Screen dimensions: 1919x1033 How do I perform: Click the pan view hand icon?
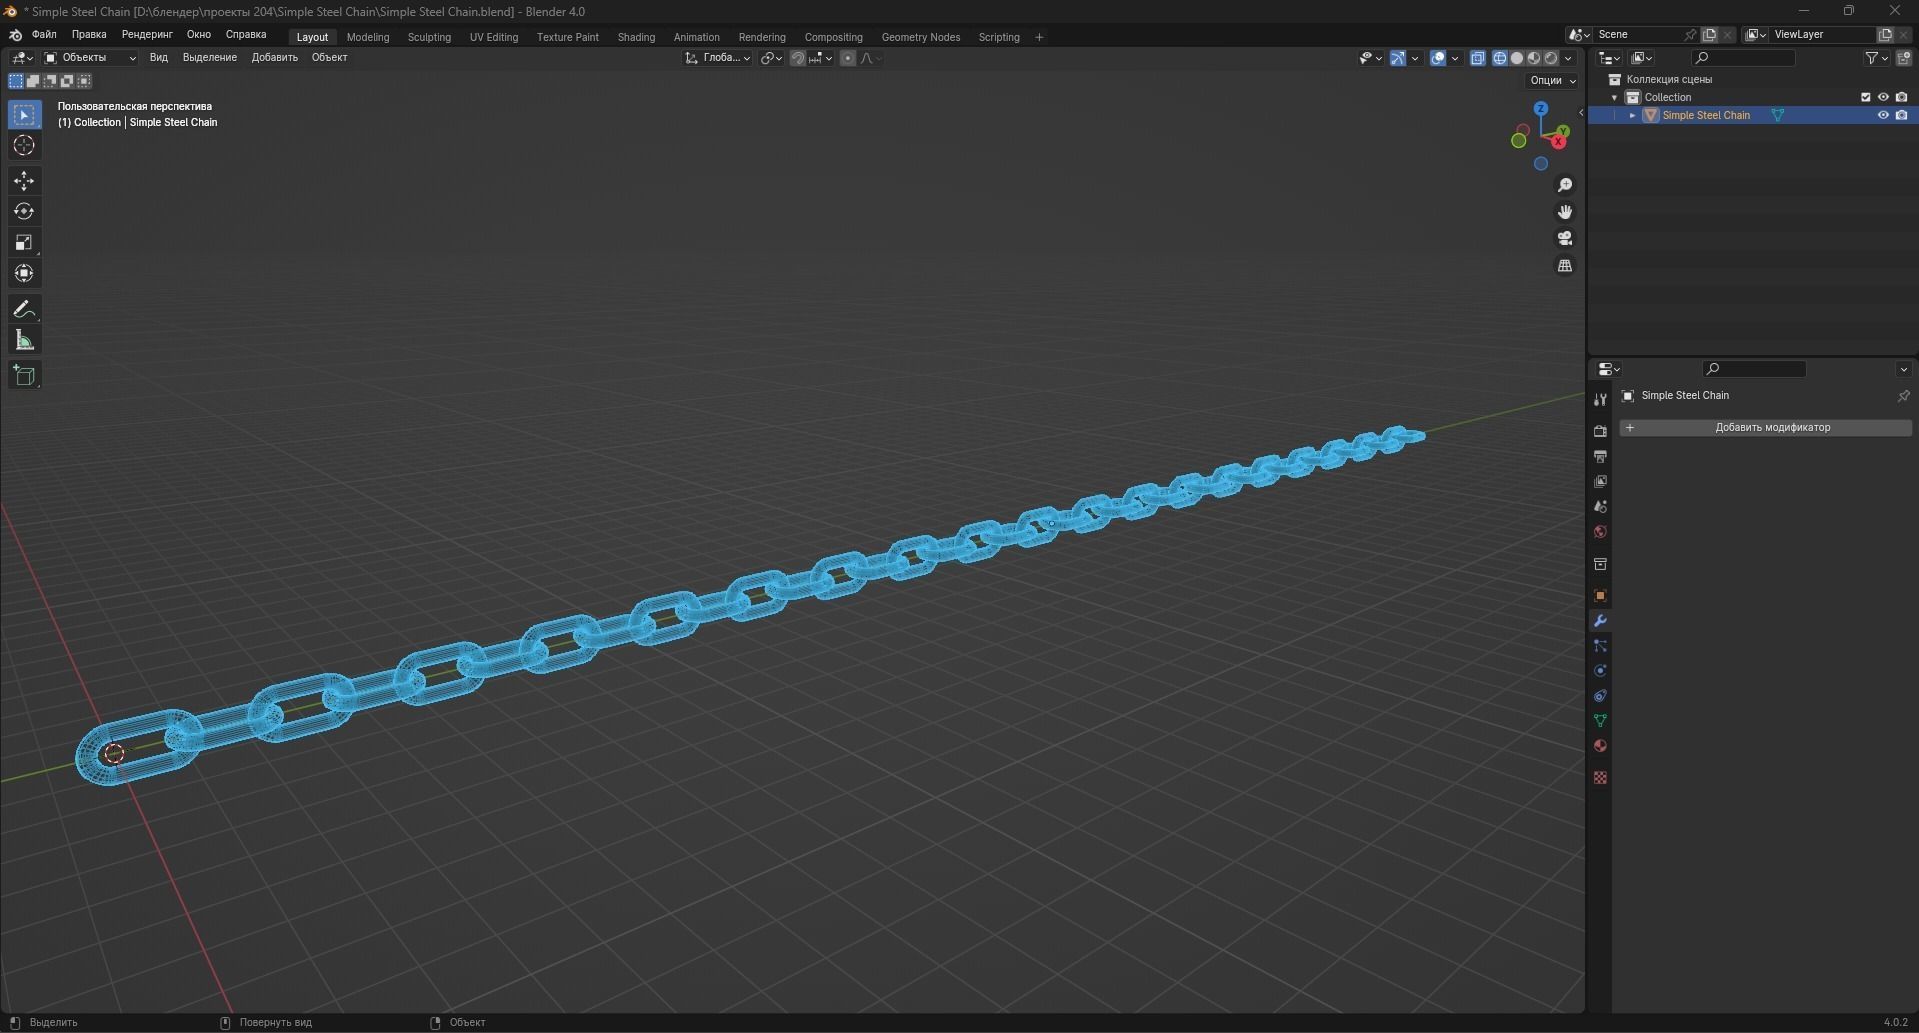coord(1565,212)
